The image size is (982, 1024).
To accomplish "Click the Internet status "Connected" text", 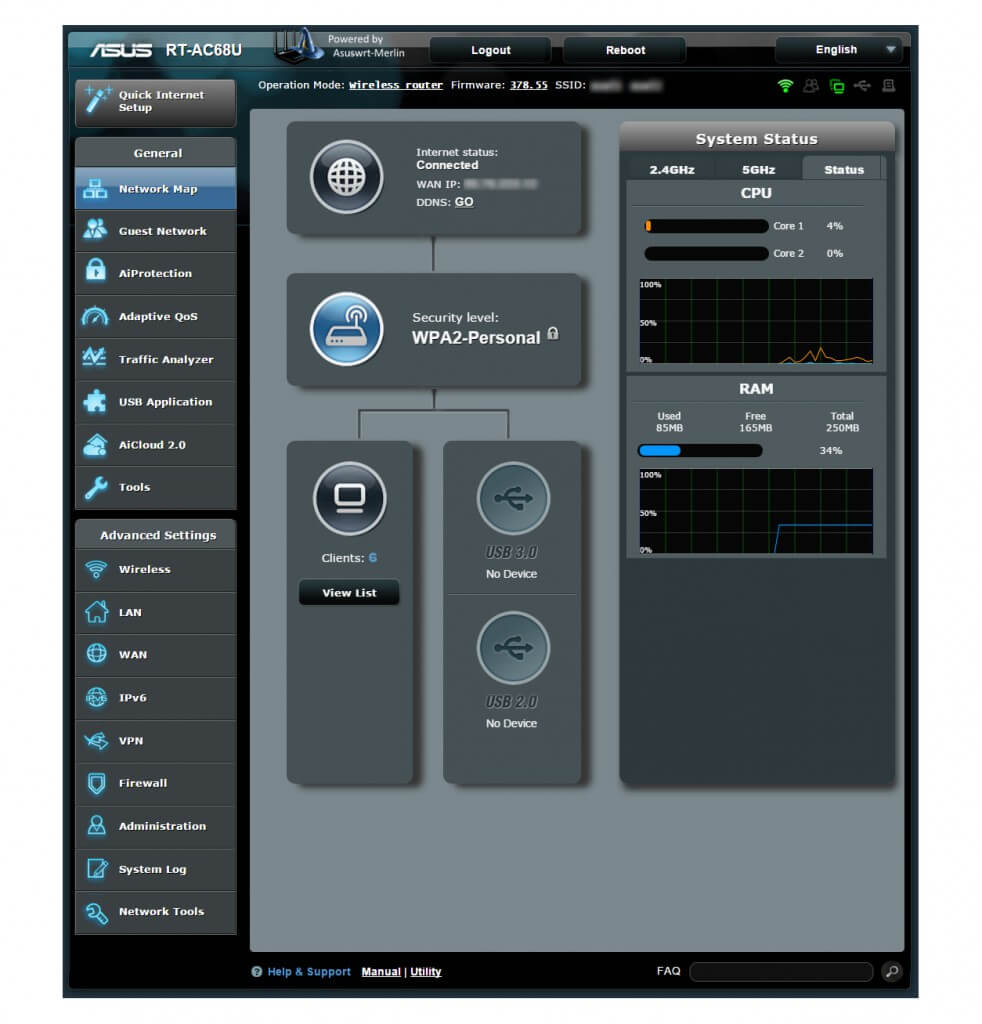I will click(447, 165).
